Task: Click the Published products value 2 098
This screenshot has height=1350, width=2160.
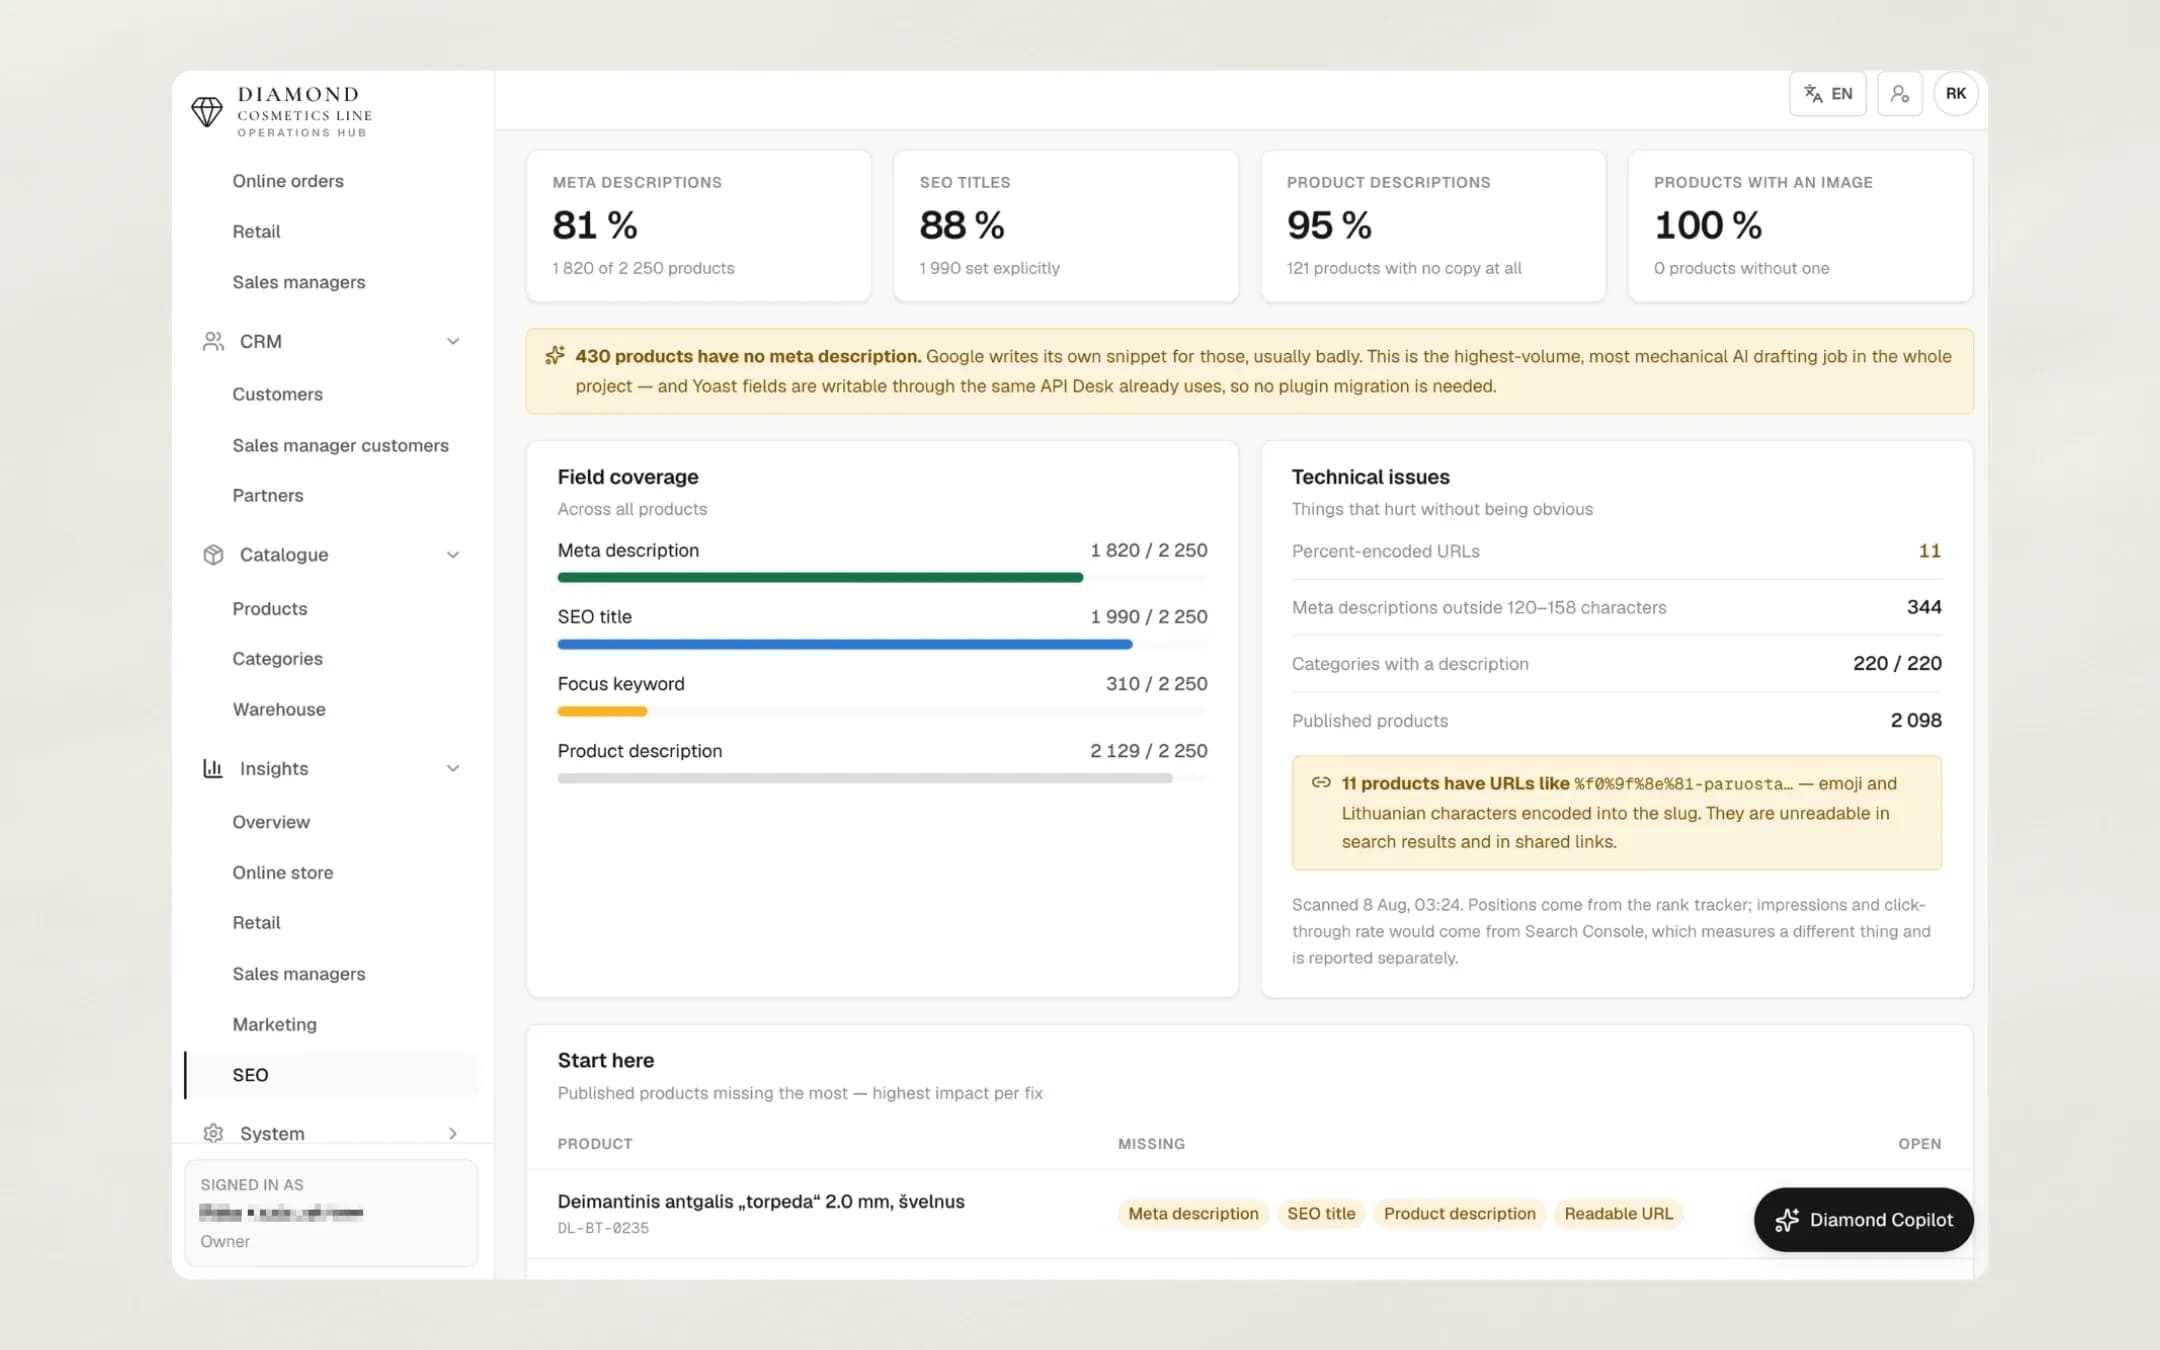Action: pyautogui.click(x=1916, y=720)
